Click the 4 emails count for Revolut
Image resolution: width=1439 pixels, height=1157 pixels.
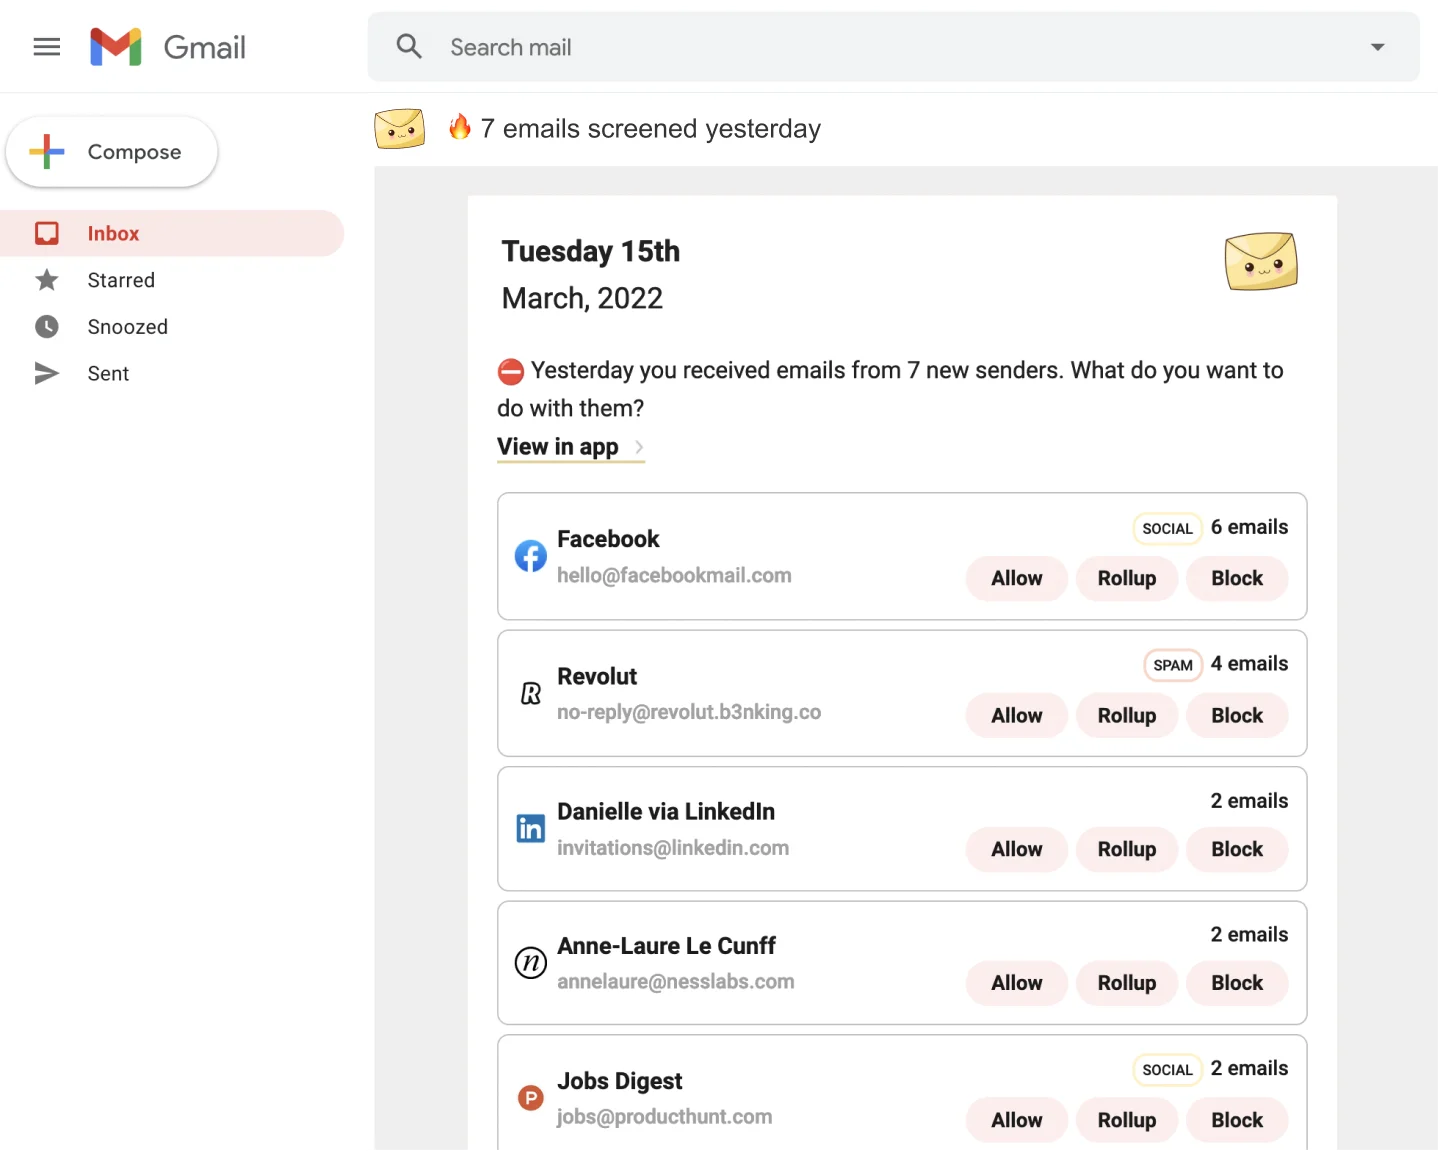[1249, 664]
